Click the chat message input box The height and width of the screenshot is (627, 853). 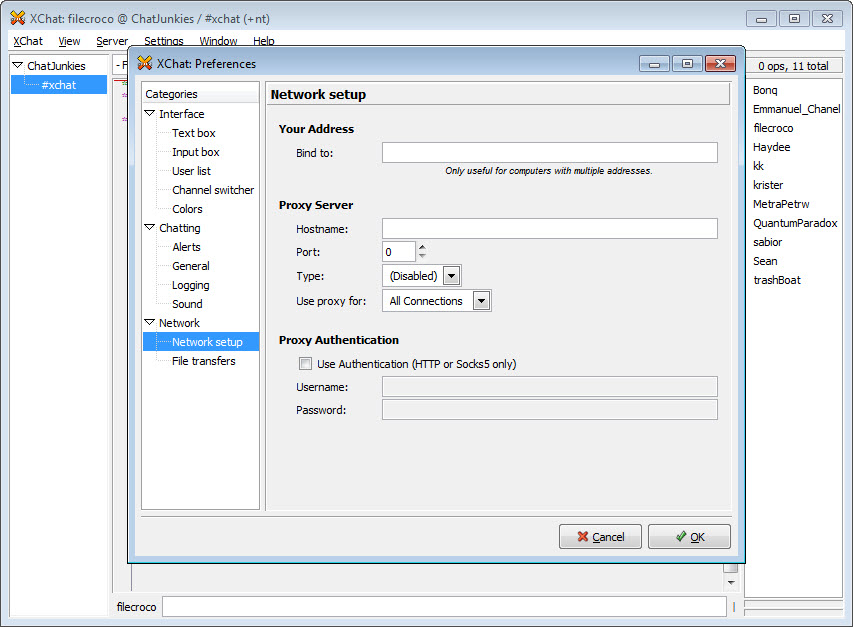point(444,606)
